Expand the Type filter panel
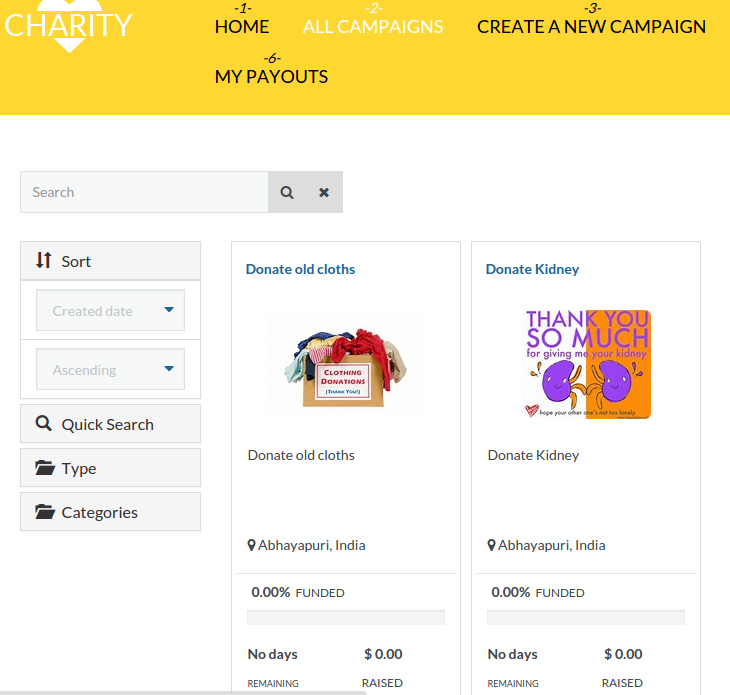Screen dimensions: 730x695 click(110, 468)
